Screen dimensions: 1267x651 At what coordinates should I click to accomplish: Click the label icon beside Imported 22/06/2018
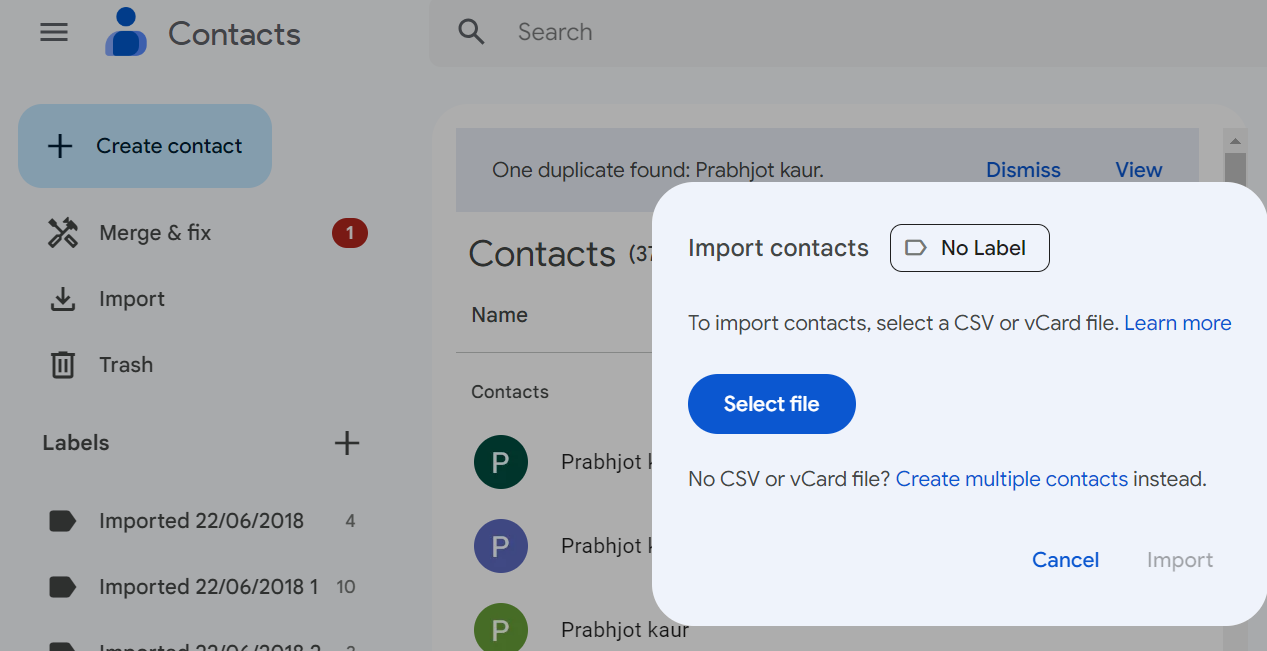pyautogui.click(x=63, y=521)
